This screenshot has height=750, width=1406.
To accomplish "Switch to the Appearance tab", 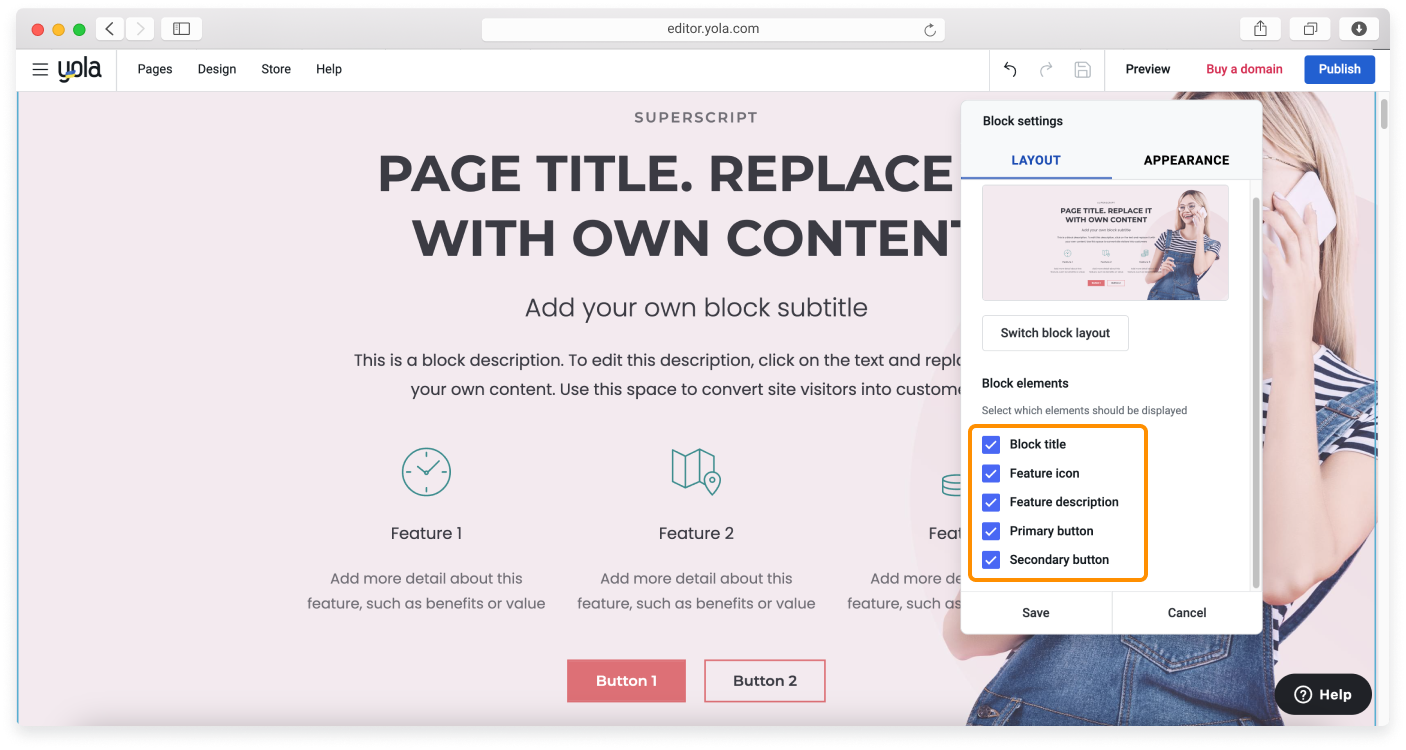I will pyautogui.click(x=1186, y=160).
